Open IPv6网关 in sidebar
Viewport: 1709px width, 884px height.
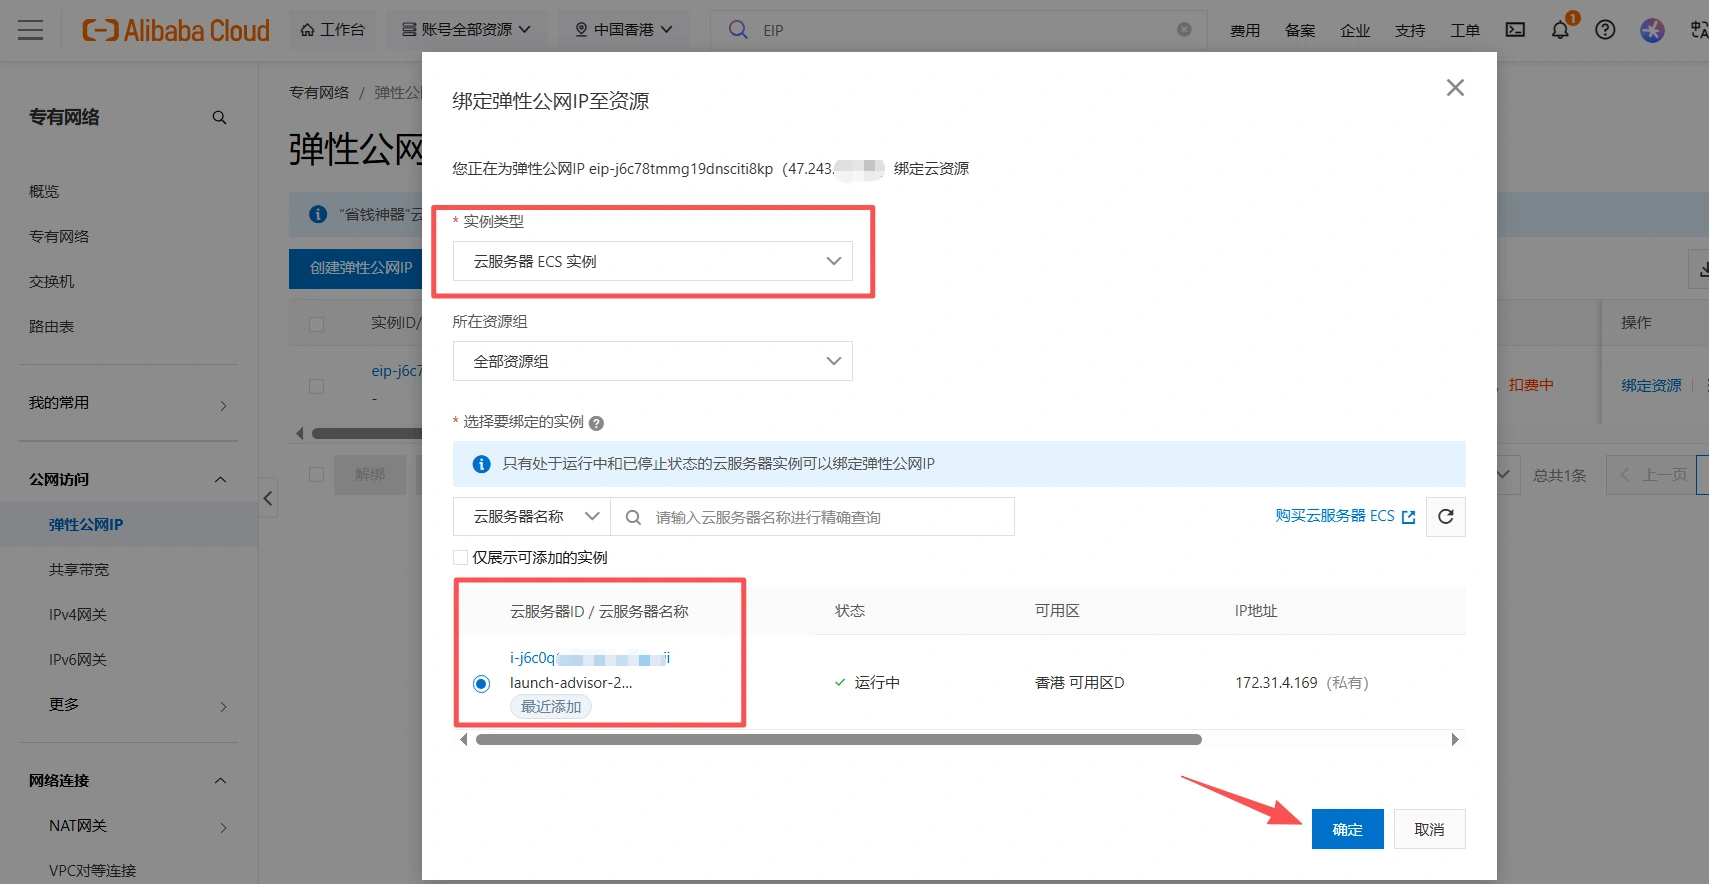point(78,659)
